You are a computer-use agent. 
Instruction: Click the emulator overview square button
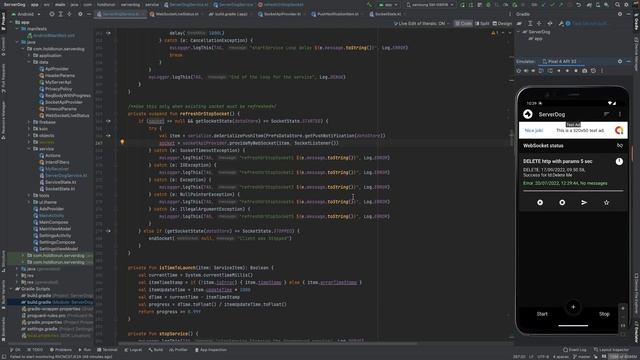click(x=576, y=71)
